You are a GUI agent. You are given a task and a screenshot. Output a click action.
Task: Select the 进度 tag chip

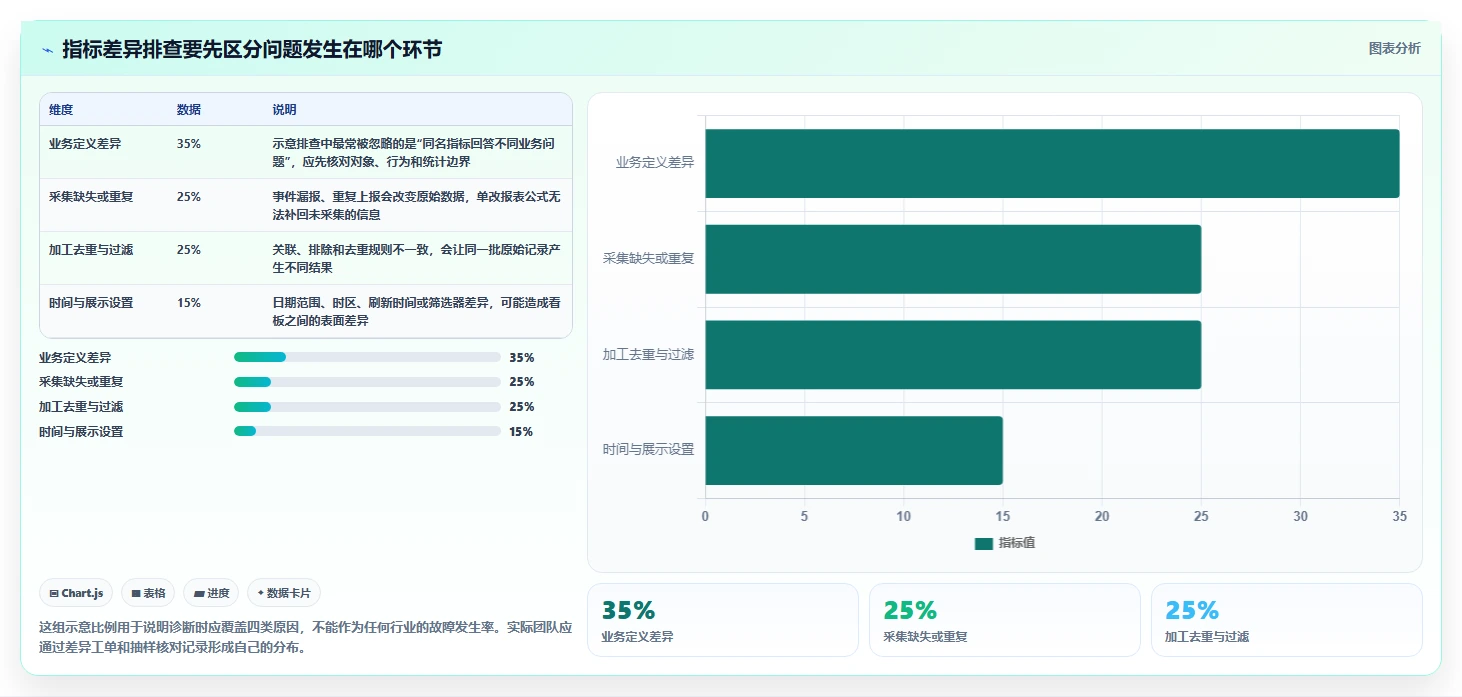(x=211, y=593)
